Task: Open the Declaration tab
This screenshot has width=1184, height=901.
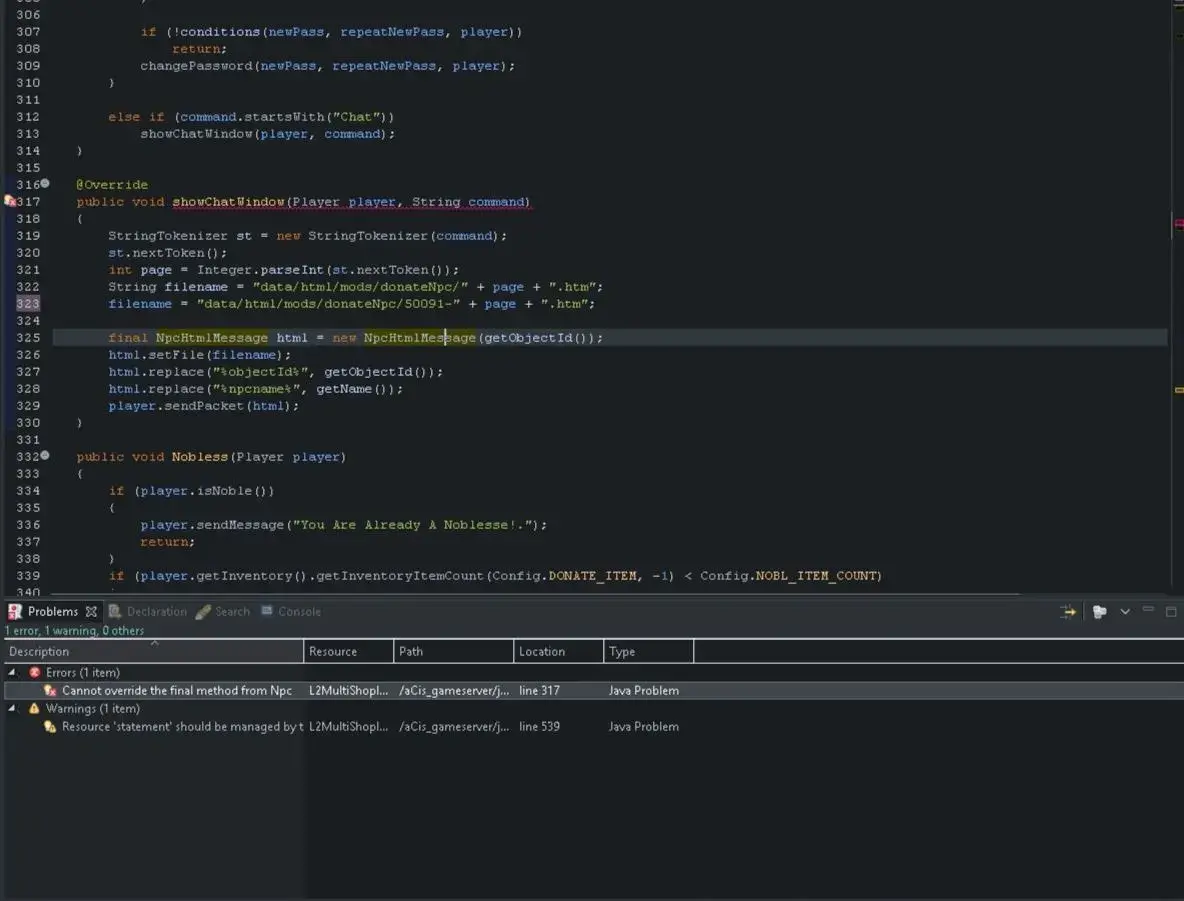Action: (x=148, y=612)
